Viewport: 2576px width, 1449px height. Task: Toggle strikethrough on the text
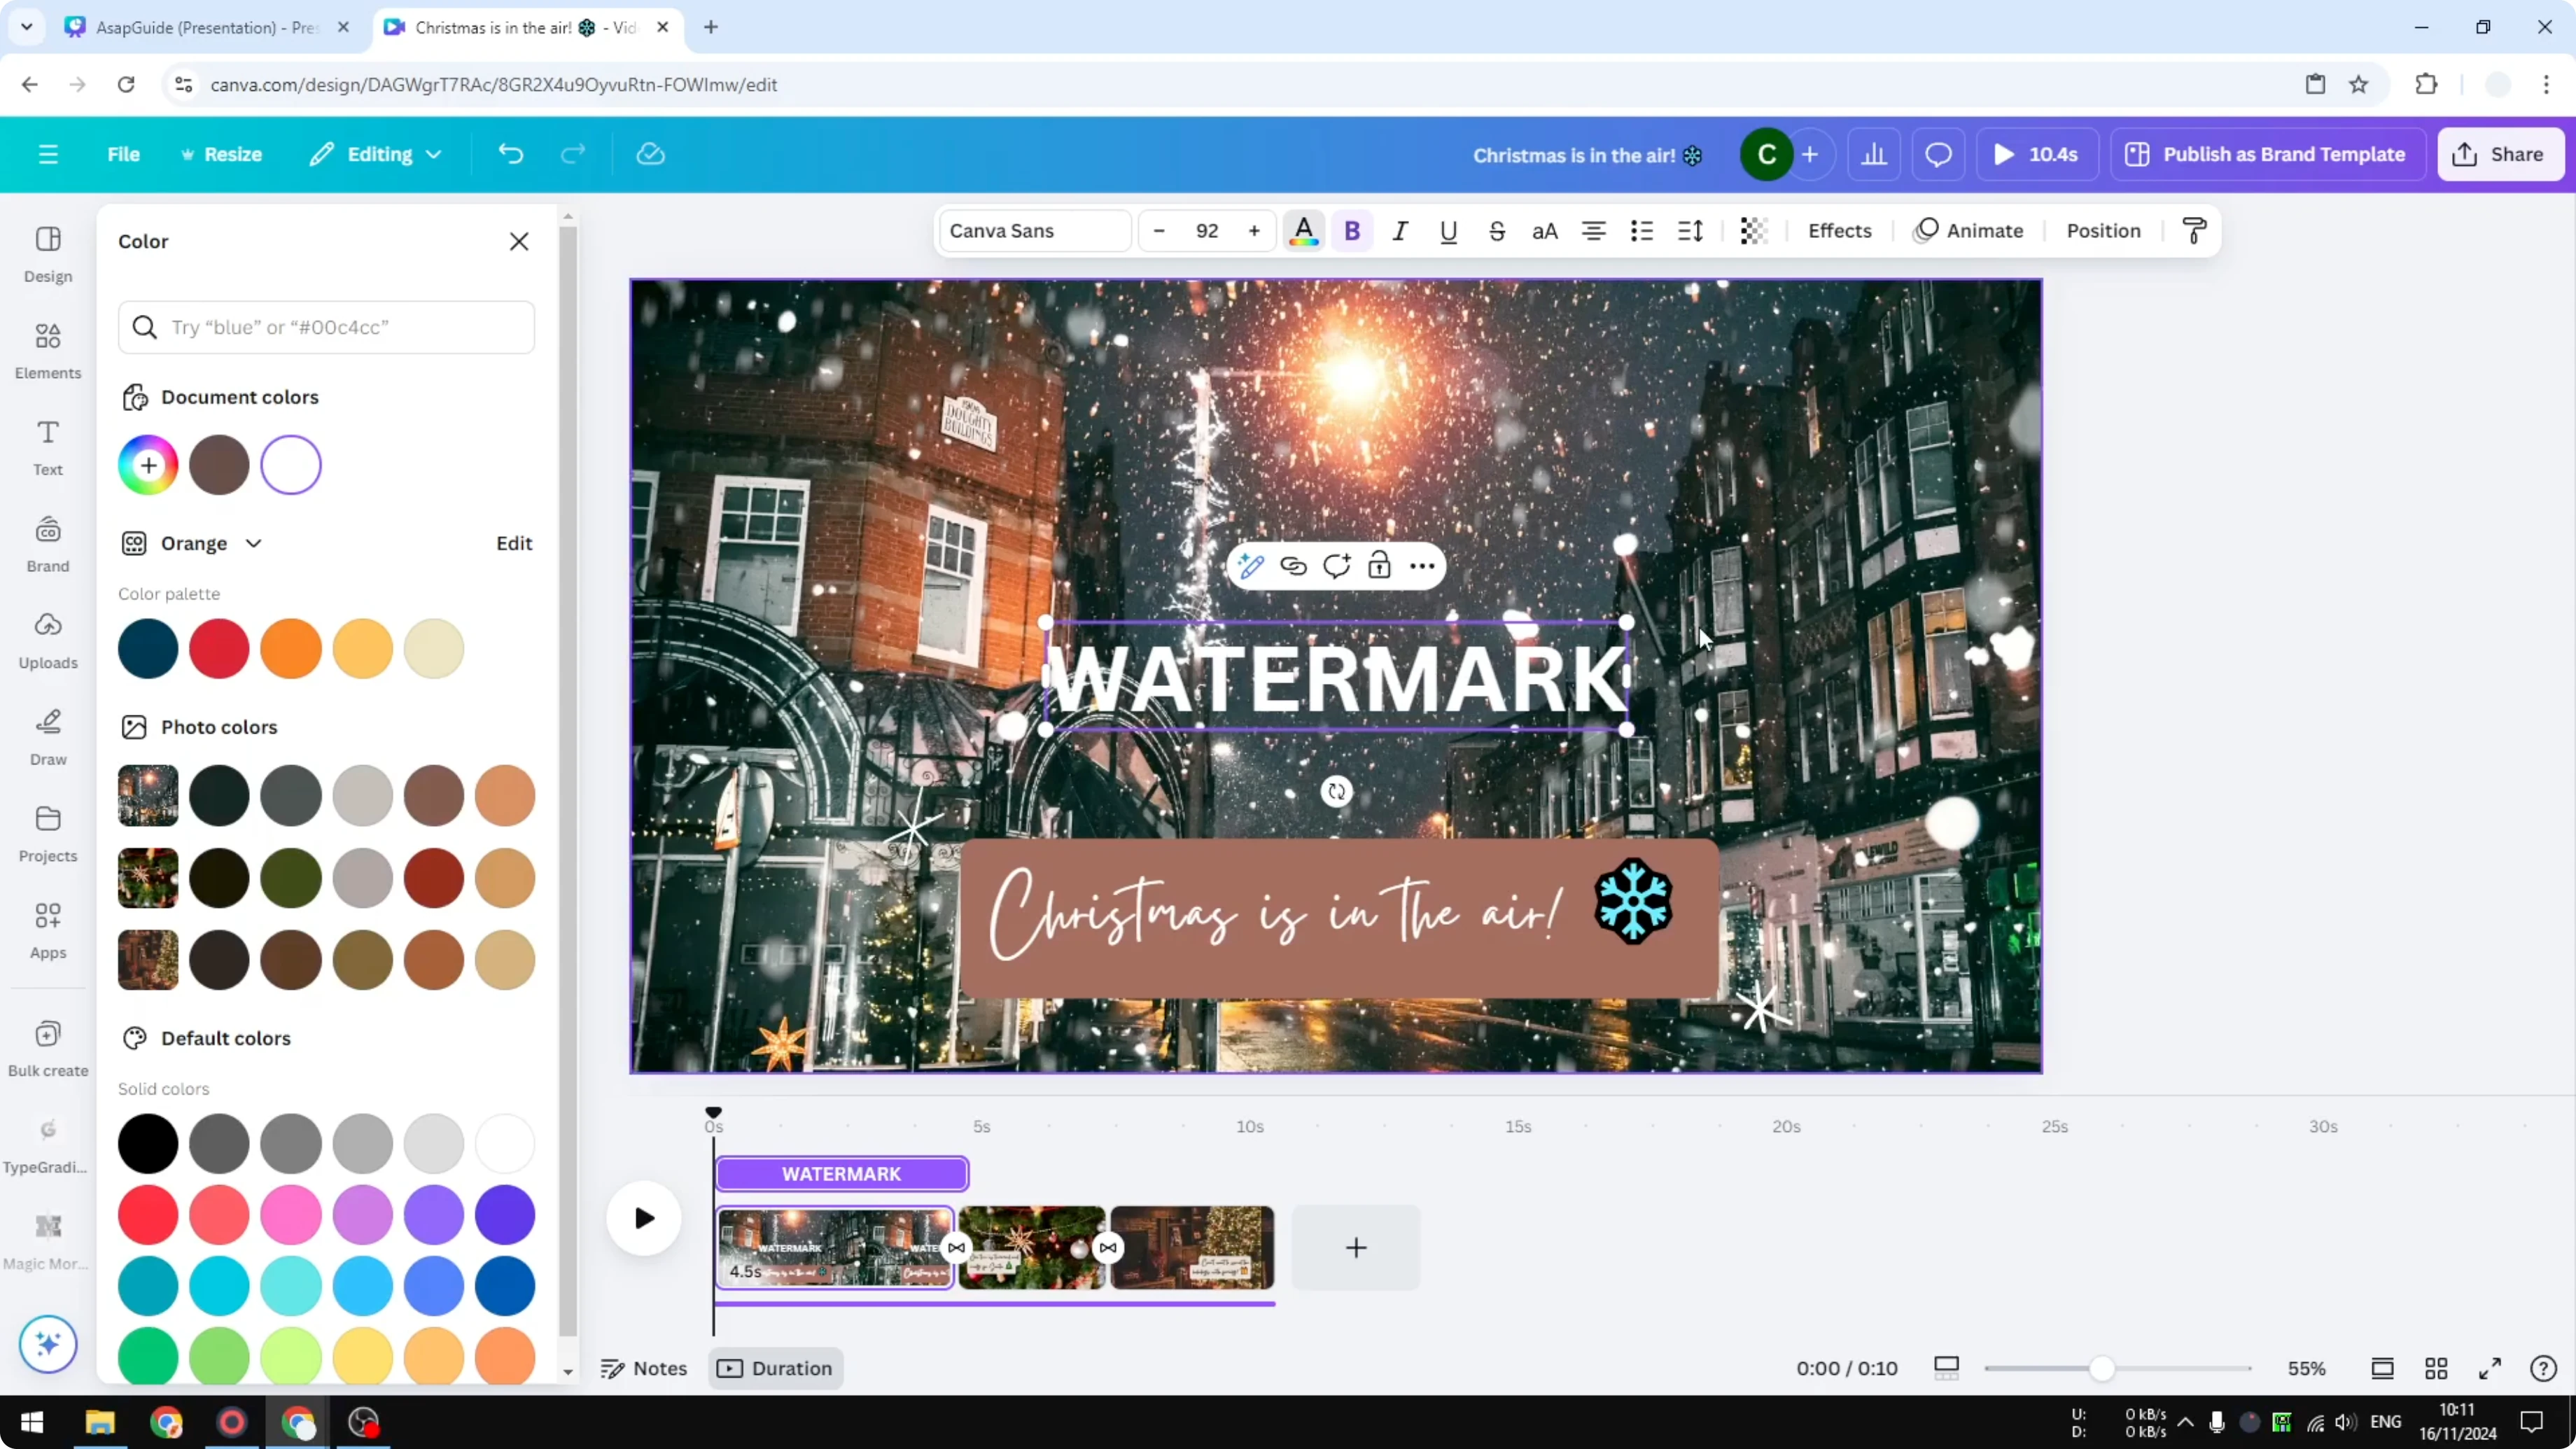click(1497, 231)
